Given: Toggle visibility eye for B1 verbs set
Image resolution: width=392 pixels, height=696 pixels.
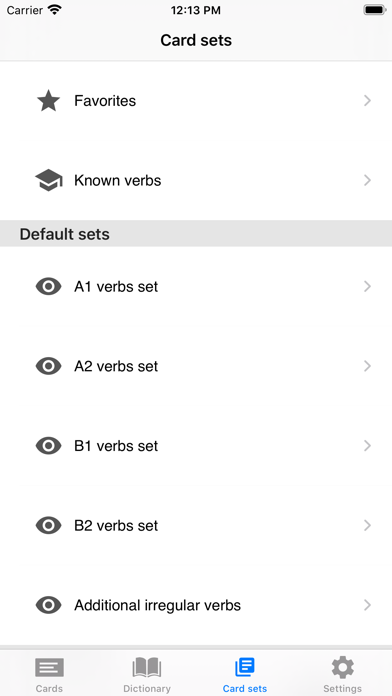Looking at the screenshot, I should [x=48, y=446].
